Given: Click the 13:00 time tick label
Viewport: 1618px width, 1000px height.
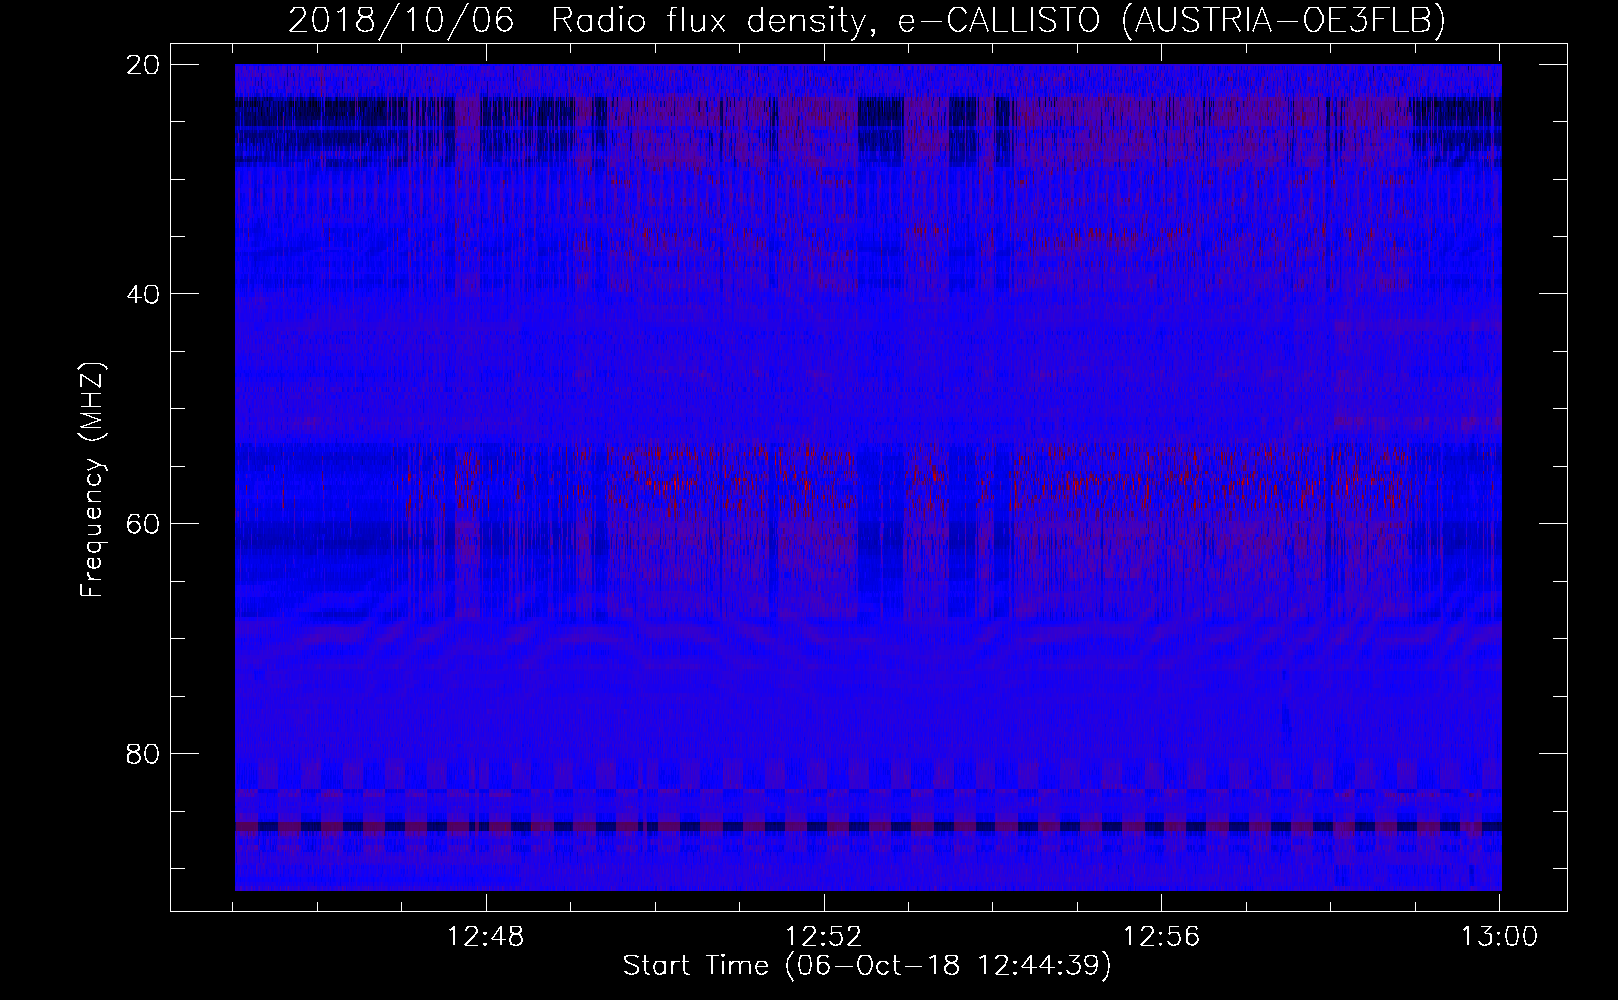Looking at the screenshot, I should pyautogui.click(x=1499, y=938).
